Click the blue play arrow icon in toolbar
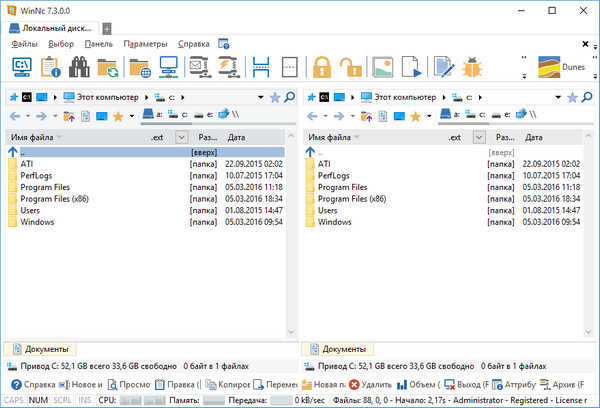Screen dimensions: 600x408 tap(411, 68)
